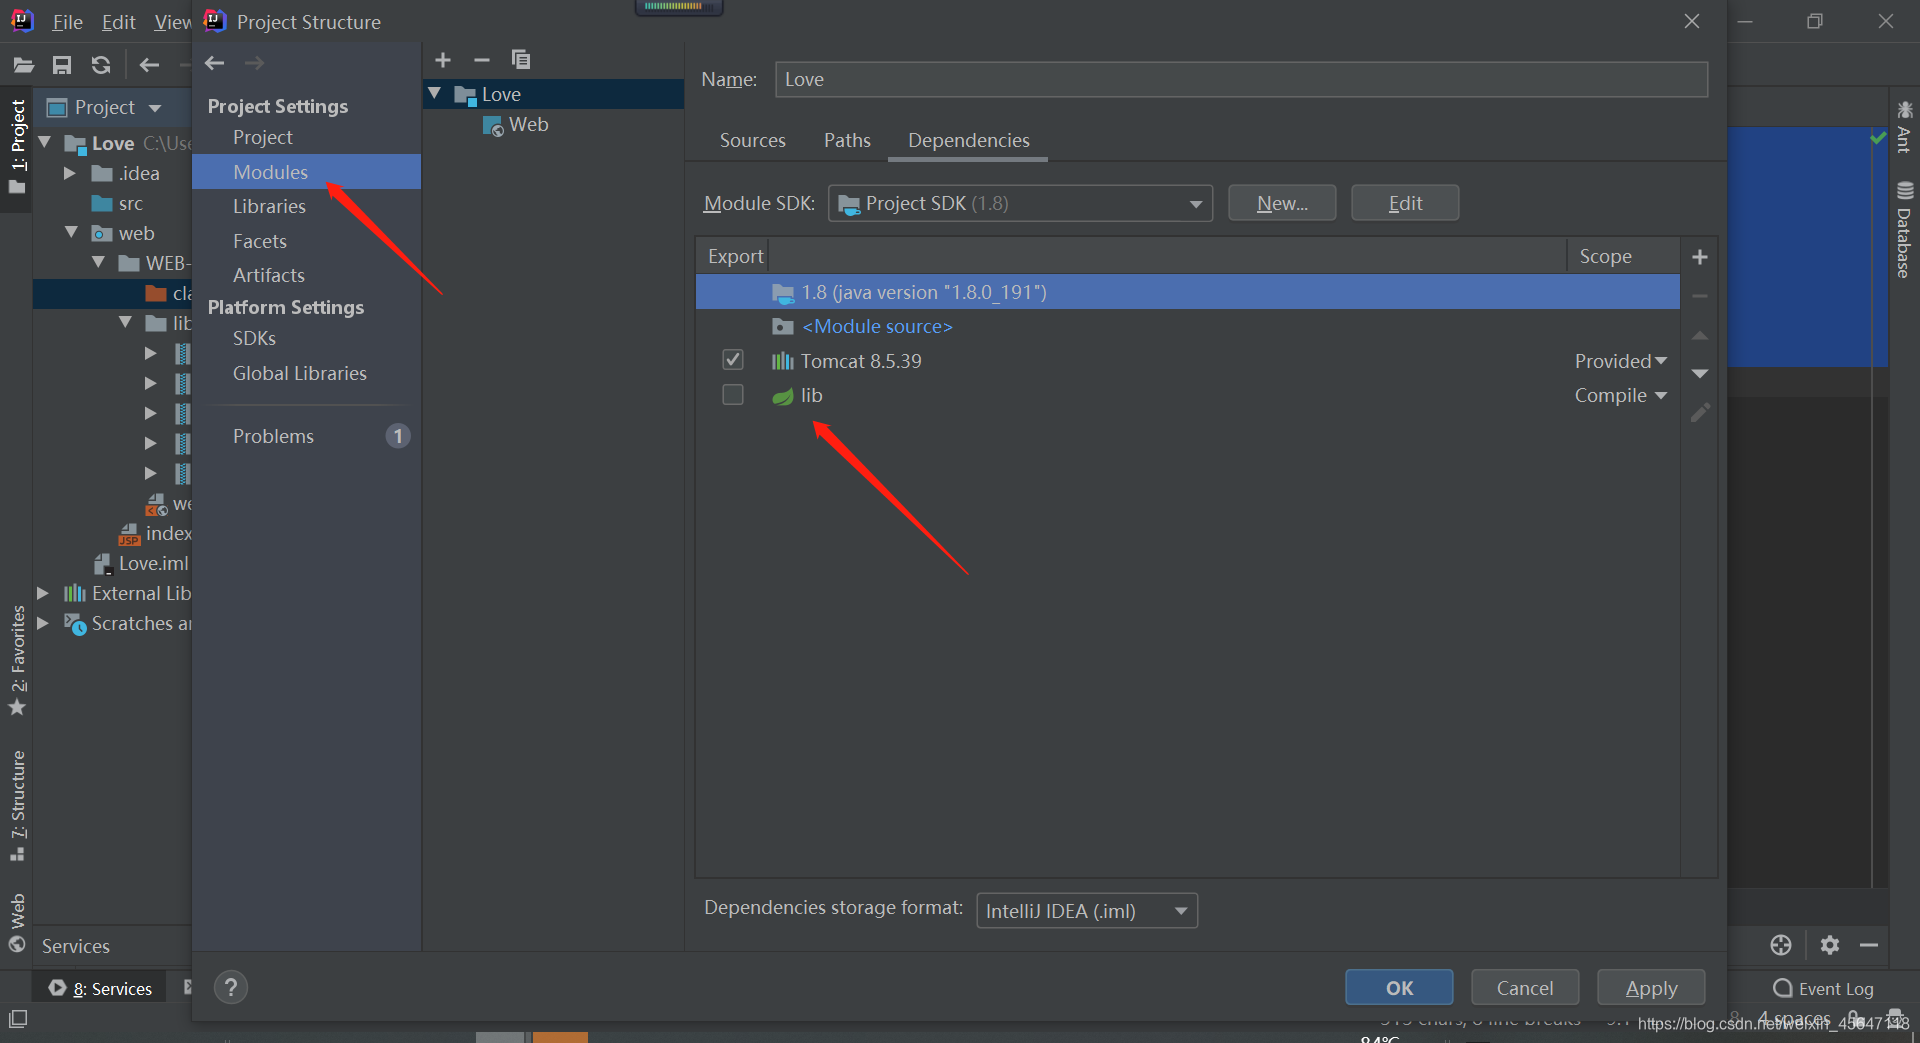The image size is (1920, 1043).
Task: Open the Database tool window
Action: (x=1904, y=230)
